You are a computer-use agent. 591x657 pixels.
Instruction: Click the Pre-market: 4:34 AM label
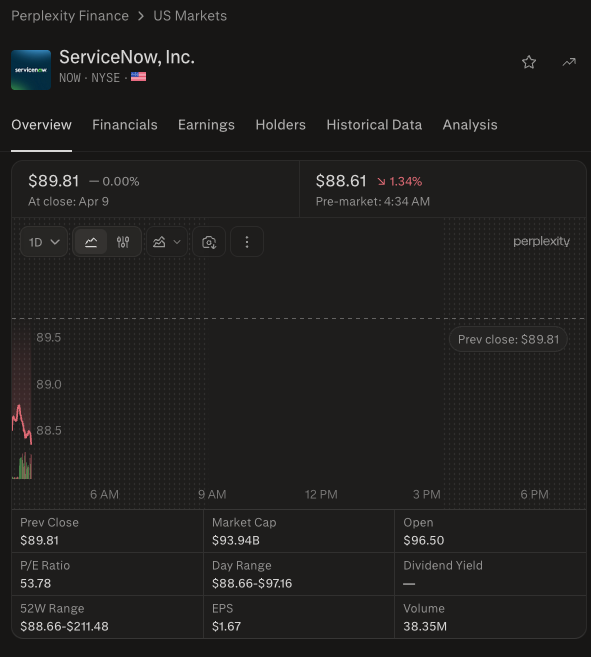click(x=373, y=202)
